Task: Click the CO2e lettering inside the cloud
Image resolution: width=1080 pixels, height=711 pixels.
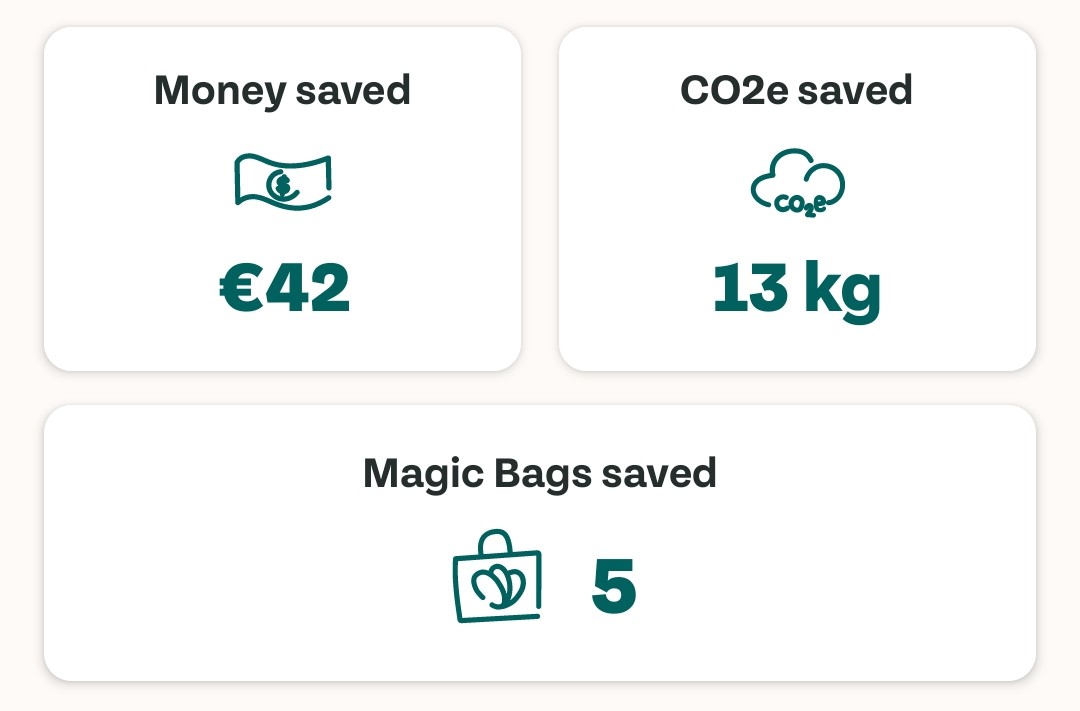Action: click(x=800, y=203)
